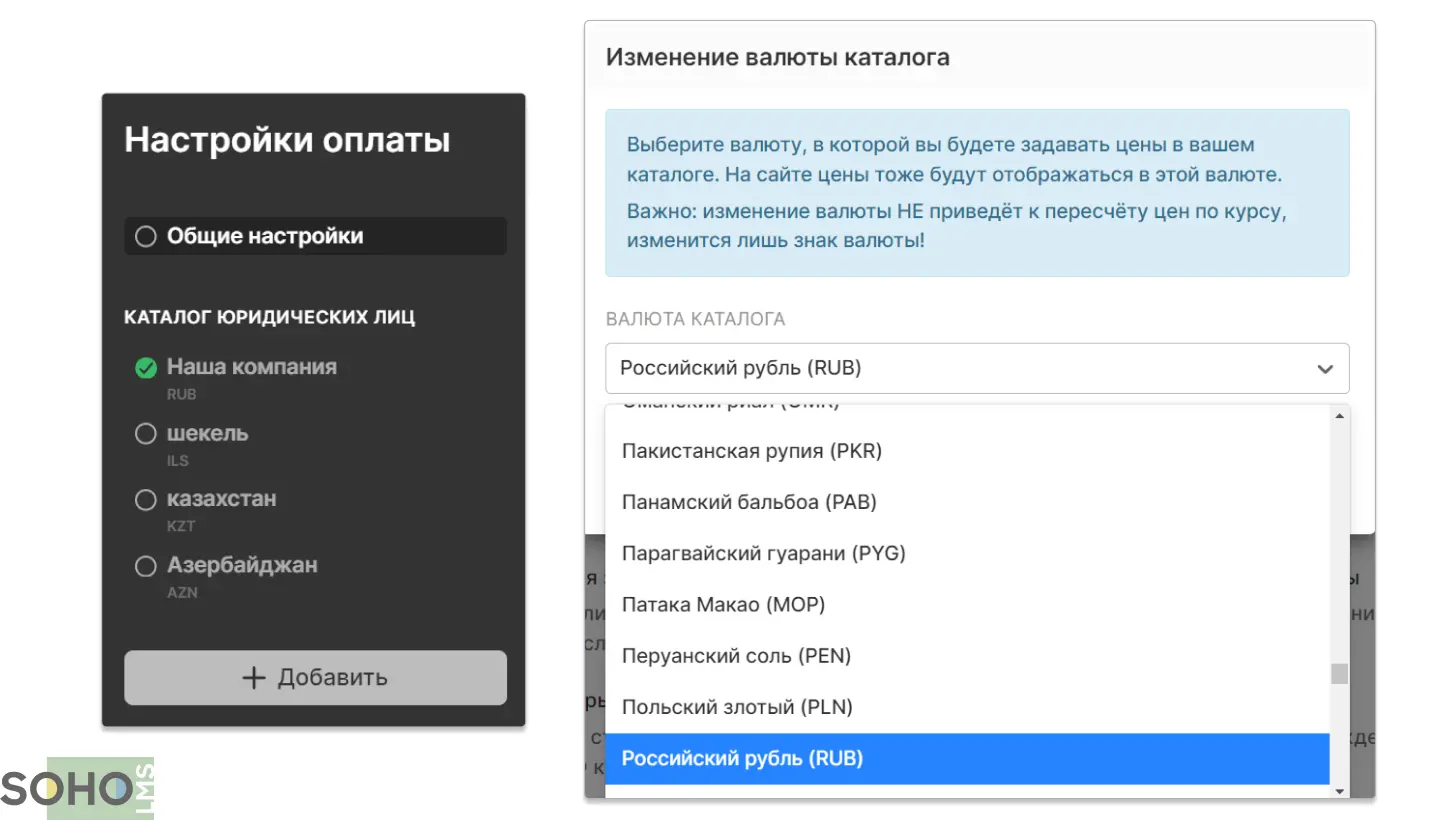
Task: Click the SOHO LMS logo
Action: pos(78,789)
